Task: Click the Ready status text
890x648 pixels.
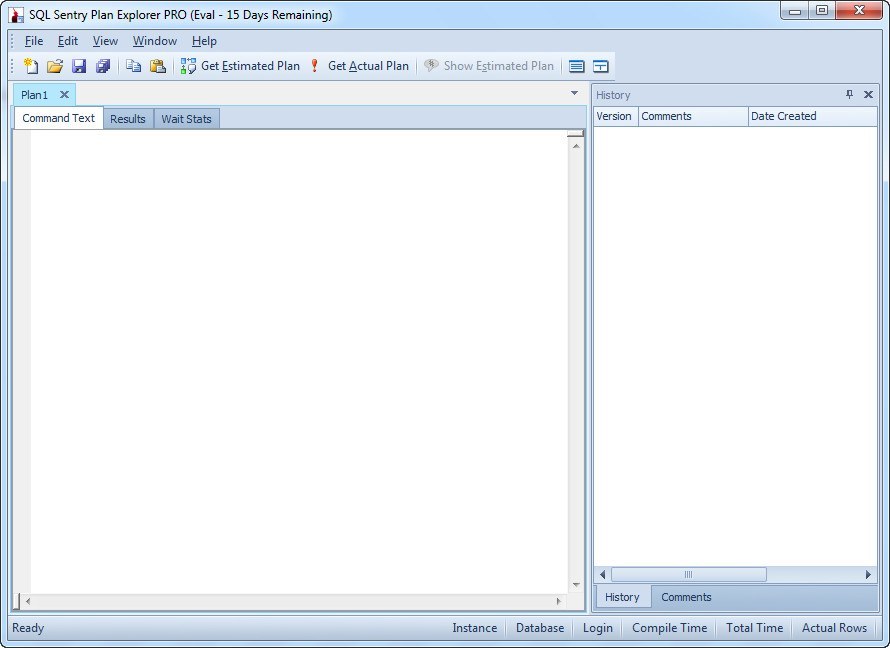Action: [28, 628]
